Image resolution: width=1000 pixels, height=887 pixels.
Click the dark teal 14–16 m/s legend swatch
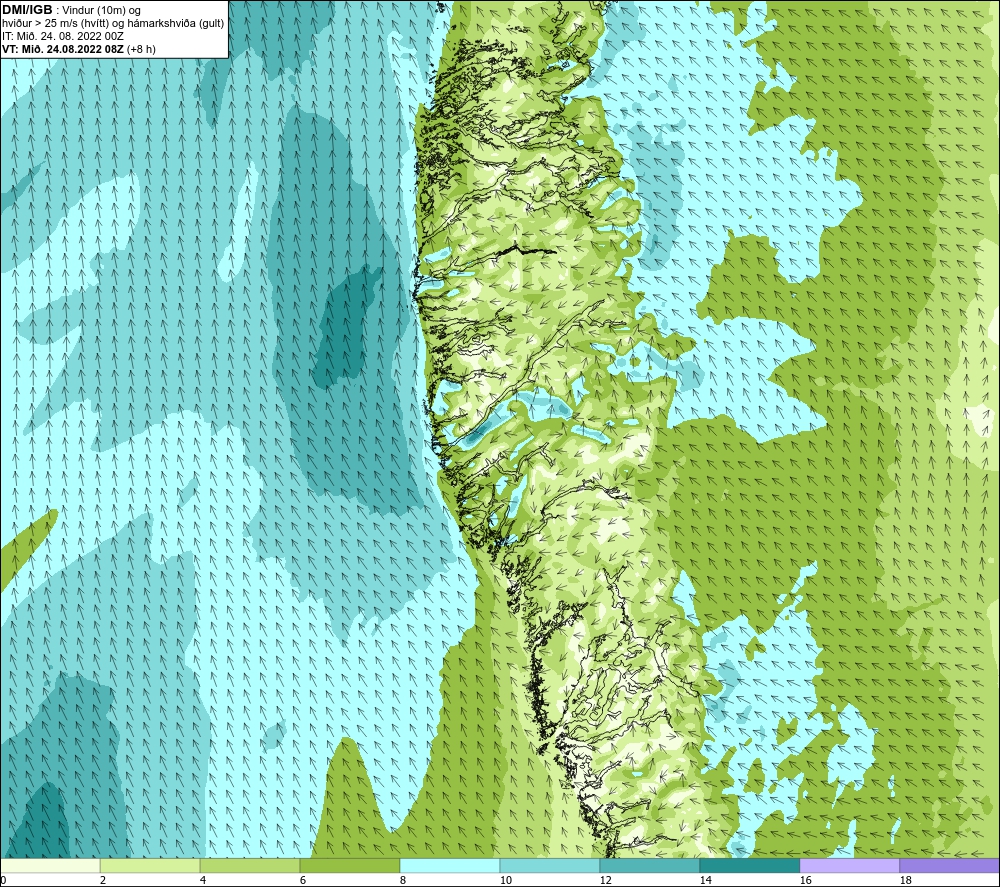point(749,865)
